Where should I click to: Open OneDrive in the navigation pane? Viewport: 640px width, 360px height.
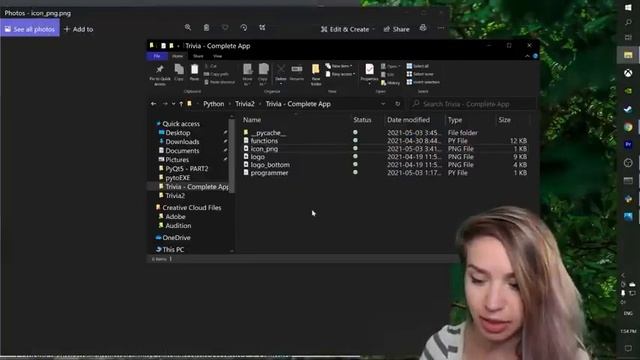176,237
